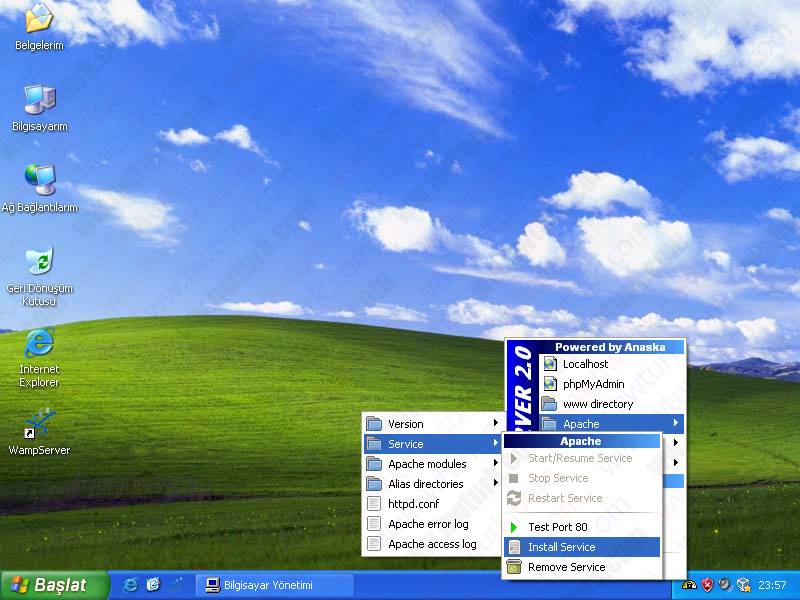This screenshot has height=600, width=800.
Task: Click the red security shield tray icon
Action: pyautogui.click(x=707, y=585)
